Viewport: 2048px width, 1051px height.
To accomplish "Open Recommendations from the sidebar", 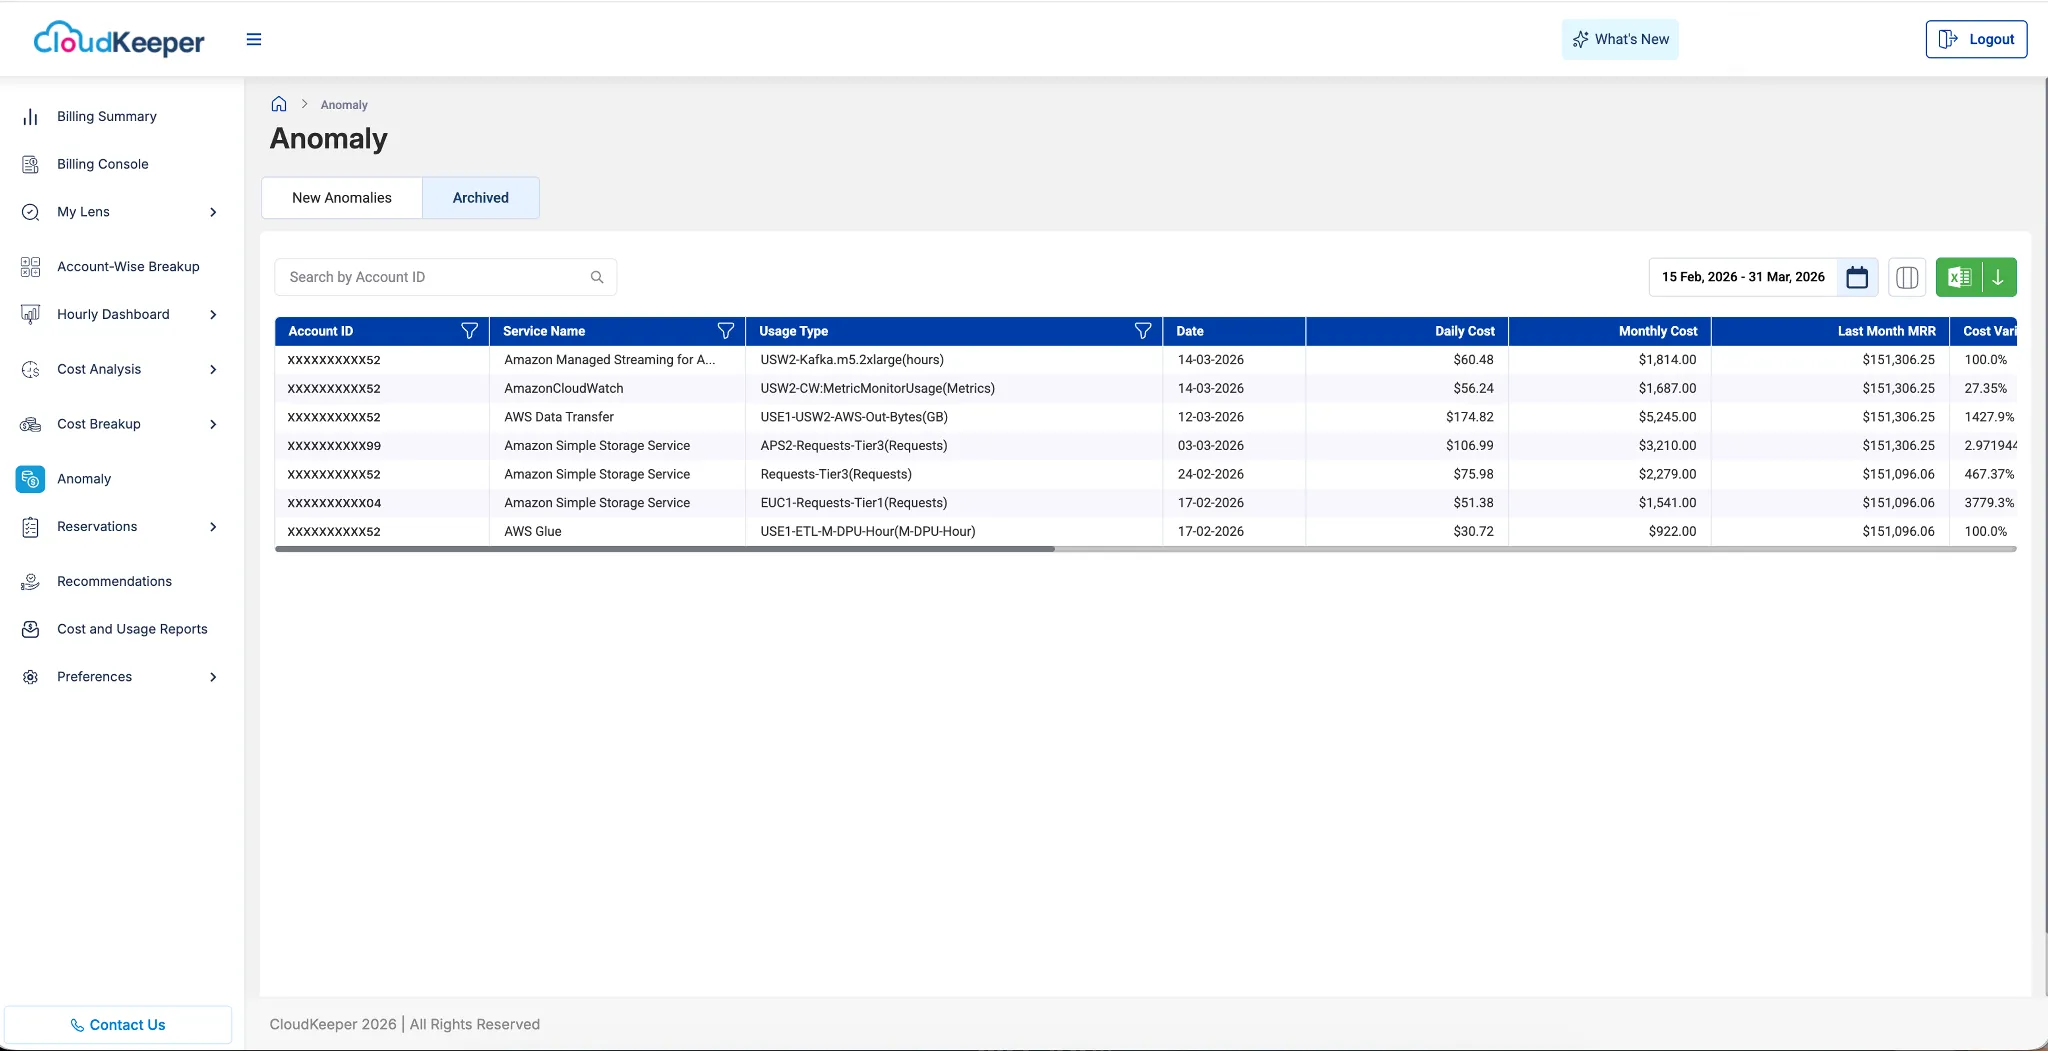I will coord(114,581).
